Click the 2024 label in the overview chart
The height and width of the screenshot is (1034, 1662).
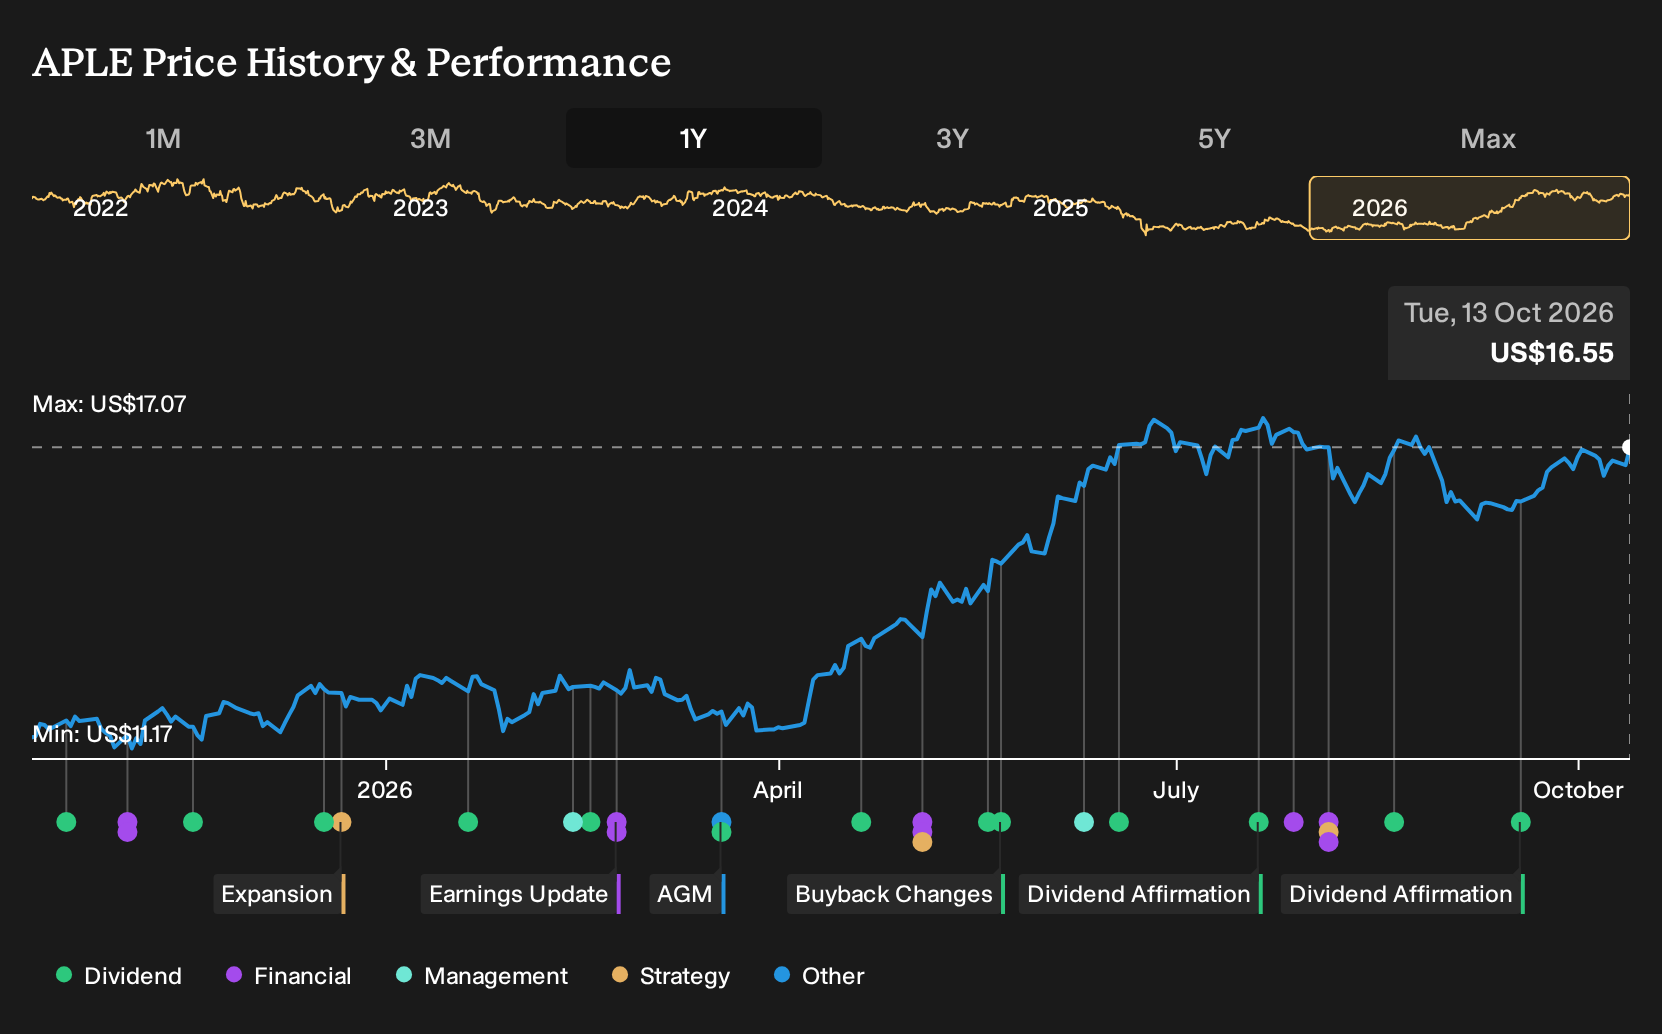(x=740, y=208)
